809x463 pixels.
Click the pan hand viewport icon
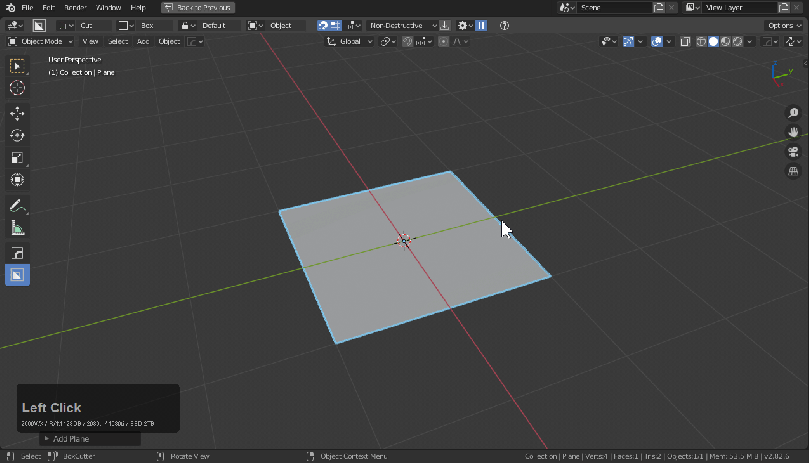(x=793, y=131)
